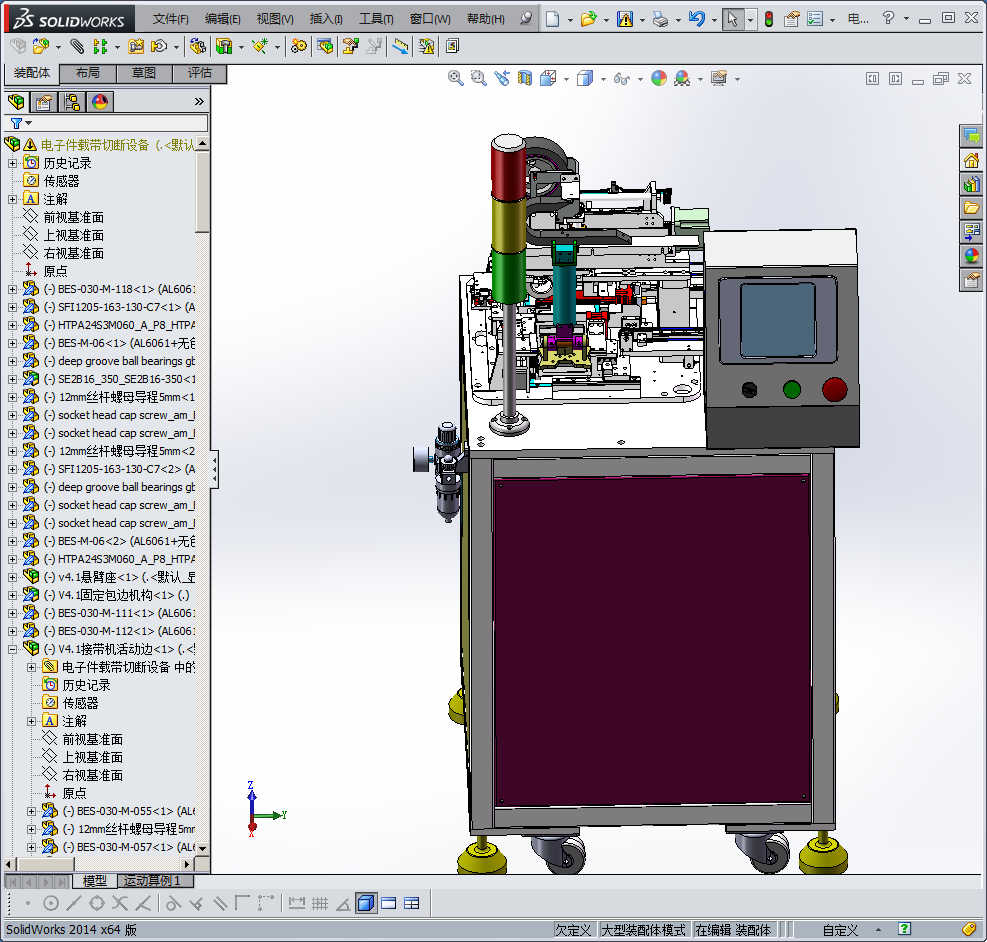Image resolution: width=987 pixels, height=942 pixels.
Task: Pin the menu bar with the pushpin
Action: pyautogui.click(x=526, y=19)
